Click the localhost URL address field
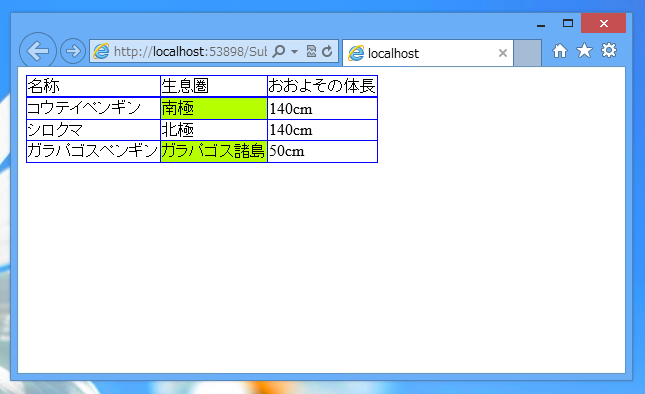Image resolution: width=645 pixels, height=394 pixels. pos(190,51)
